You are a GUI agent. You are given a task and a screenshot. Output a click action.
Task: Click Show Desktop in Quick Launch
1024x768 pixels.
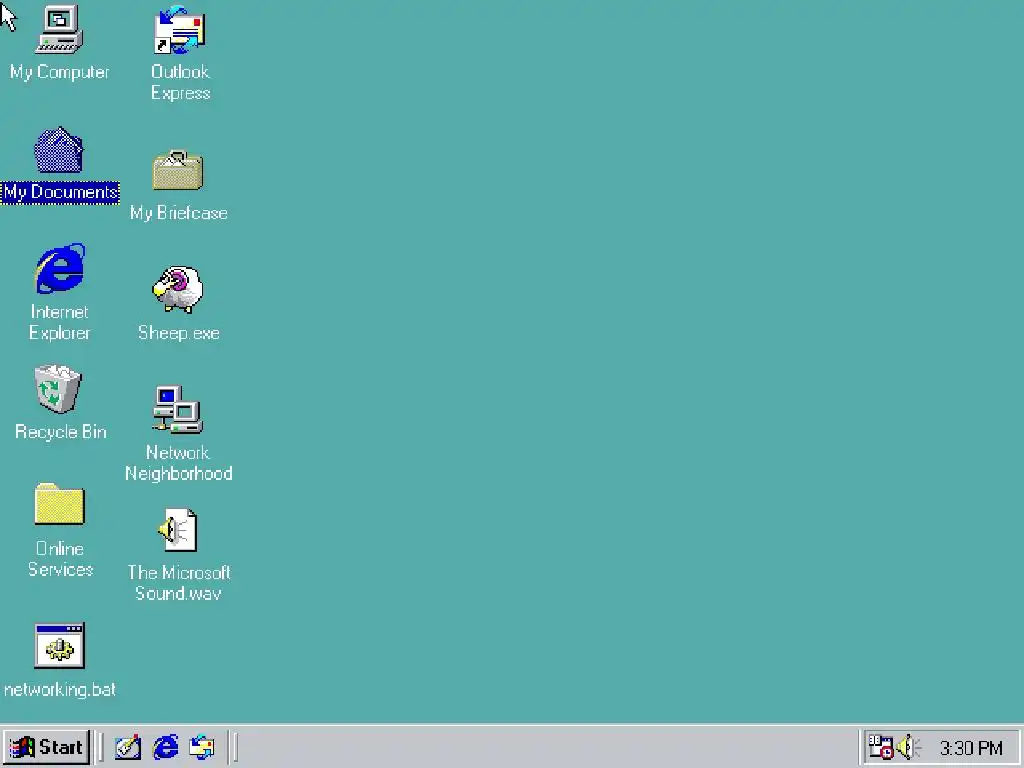pyautogui.click(x=128, y=747)
